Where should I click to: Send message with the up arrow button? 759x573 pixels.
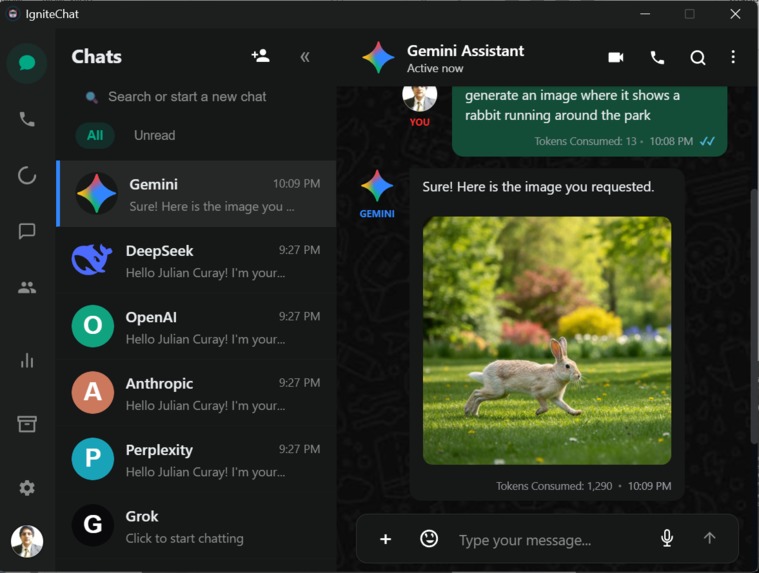[709, 538]
